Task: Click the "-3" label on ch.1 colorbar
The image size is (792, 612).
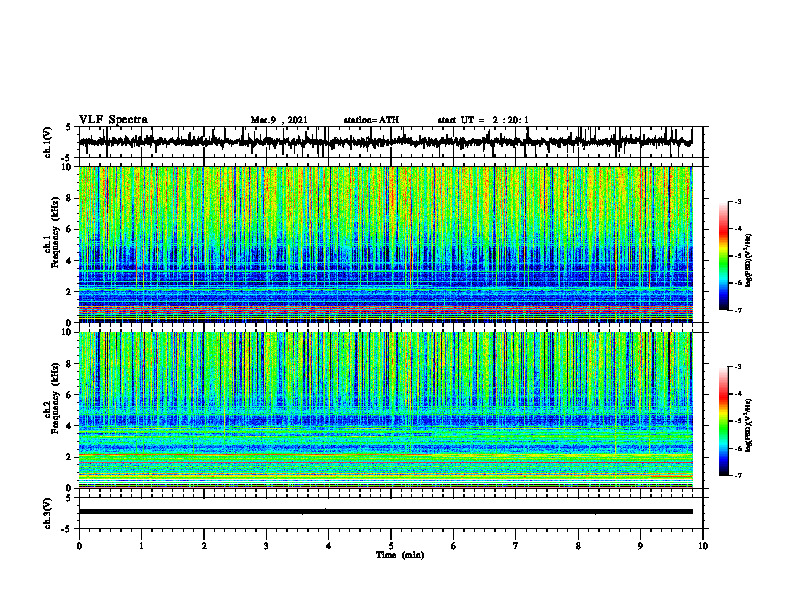Action: (737, 201)
